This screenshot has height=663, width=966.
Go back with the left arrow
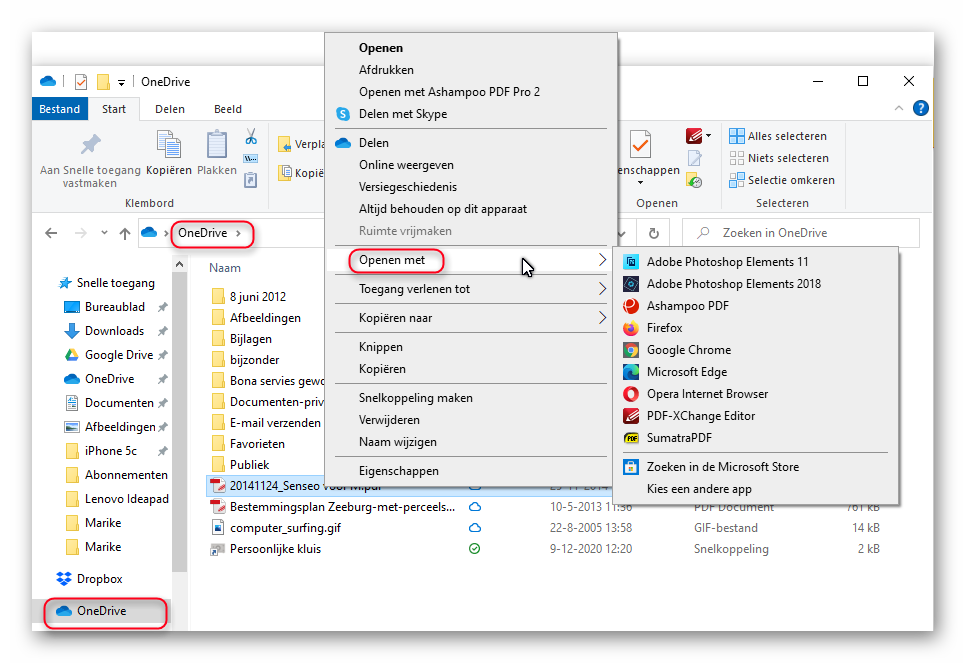point(51,233)
